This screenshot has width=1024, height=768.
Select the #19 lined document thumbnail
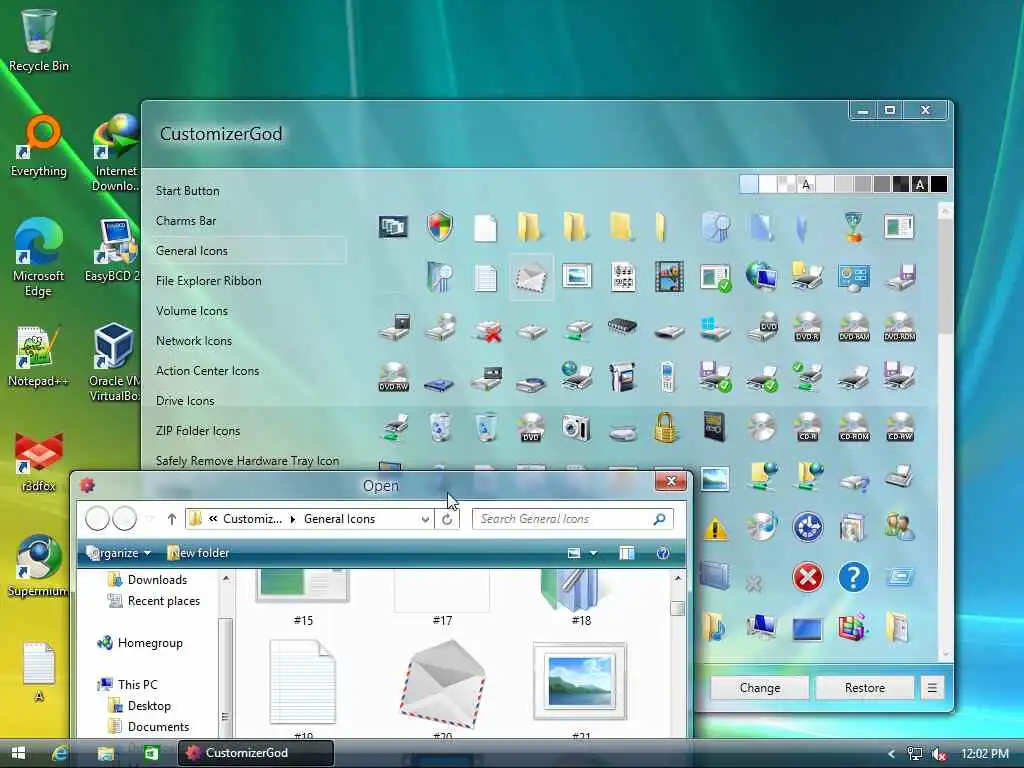tap(303, 682)
